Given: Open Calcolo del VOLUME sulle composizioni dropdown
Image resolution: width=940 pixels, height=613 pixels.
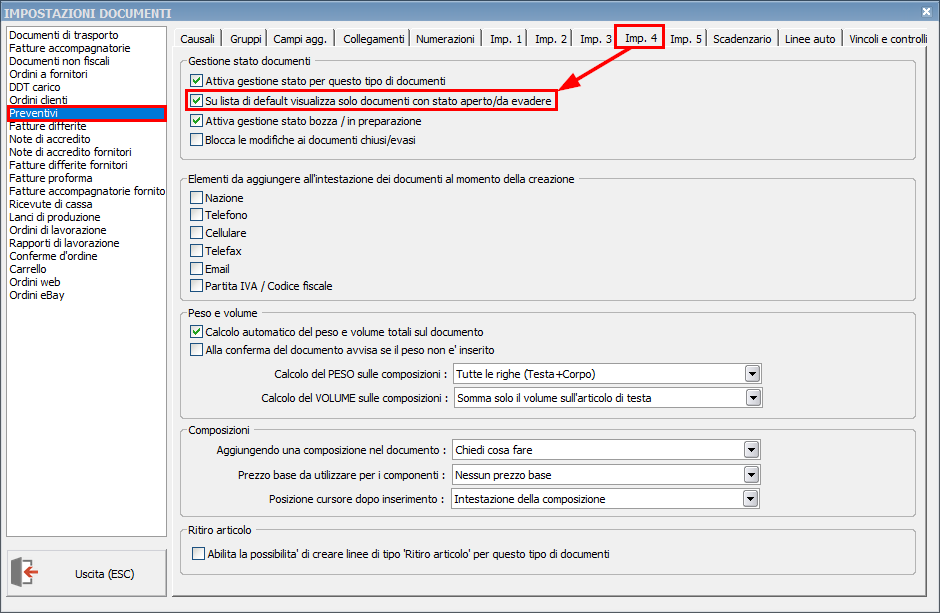Looking at the screenshot, I should [x=754, y=397].
